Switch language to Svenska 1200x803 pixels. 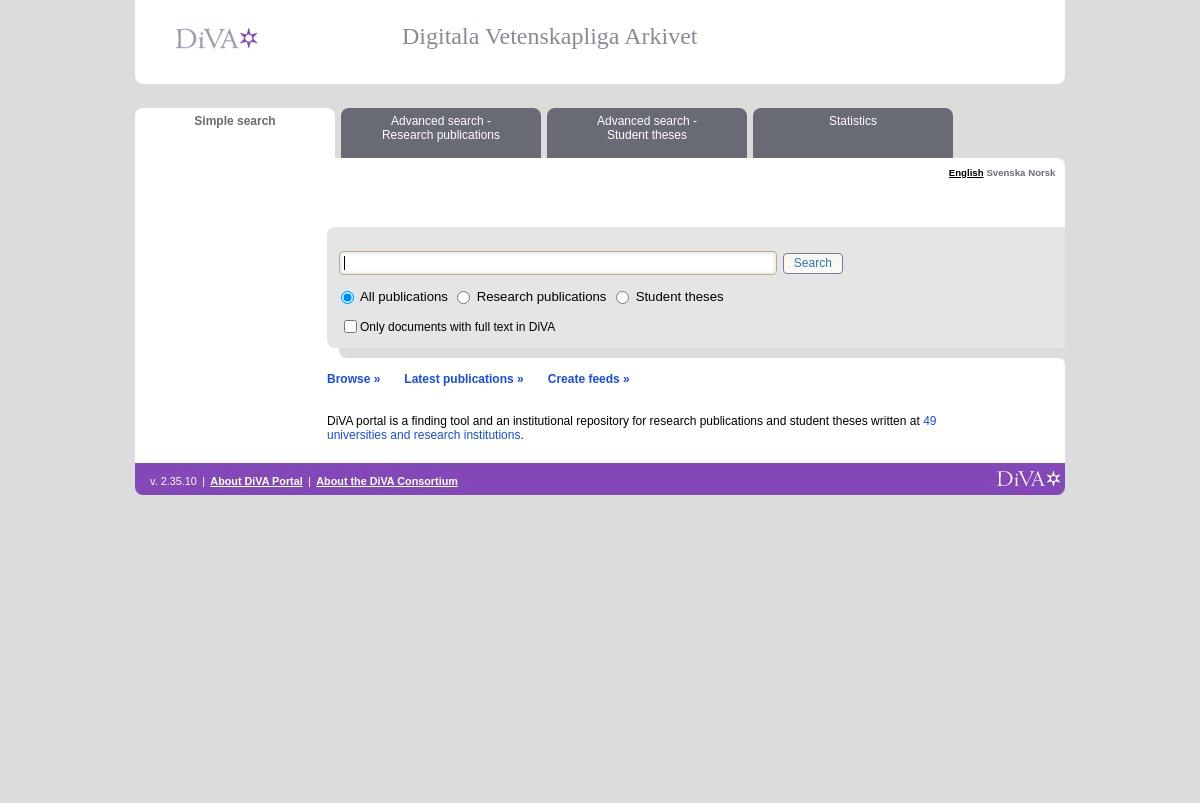click(x=1006, y=173)
